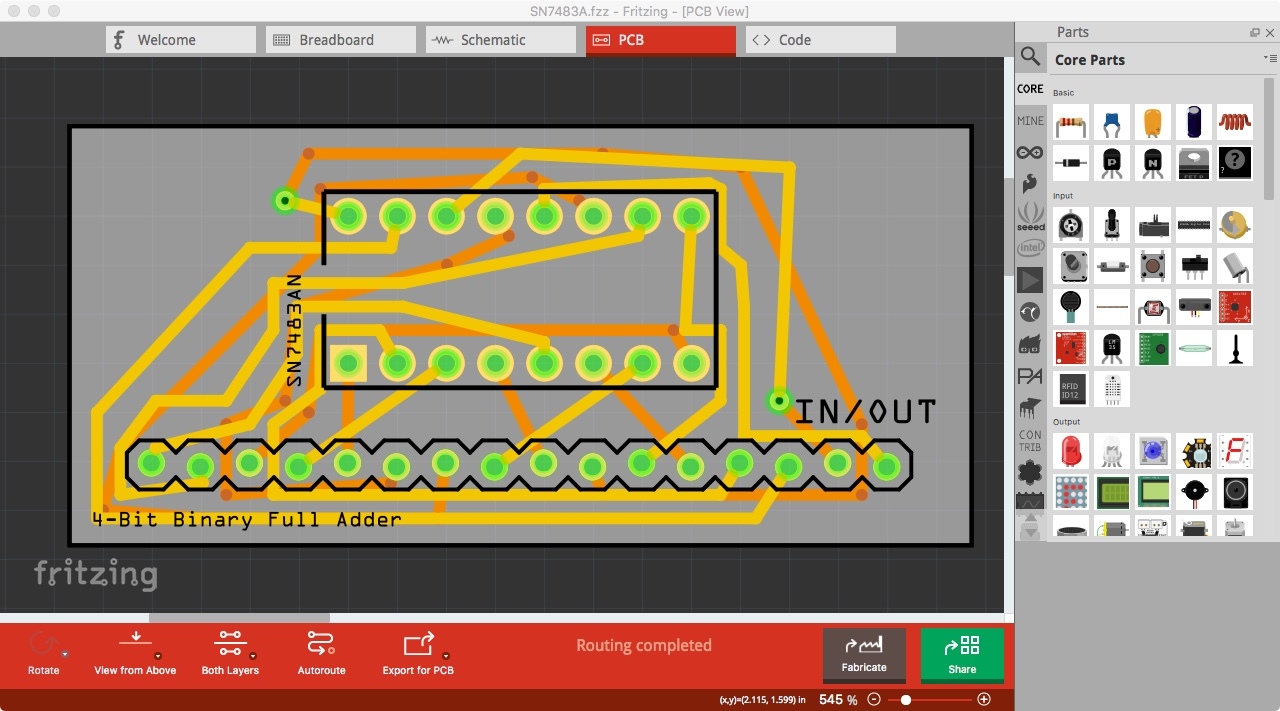Pin the Parts panel in place
This screenshot has height=711, width=1280.
click(x=1253, y=32)
